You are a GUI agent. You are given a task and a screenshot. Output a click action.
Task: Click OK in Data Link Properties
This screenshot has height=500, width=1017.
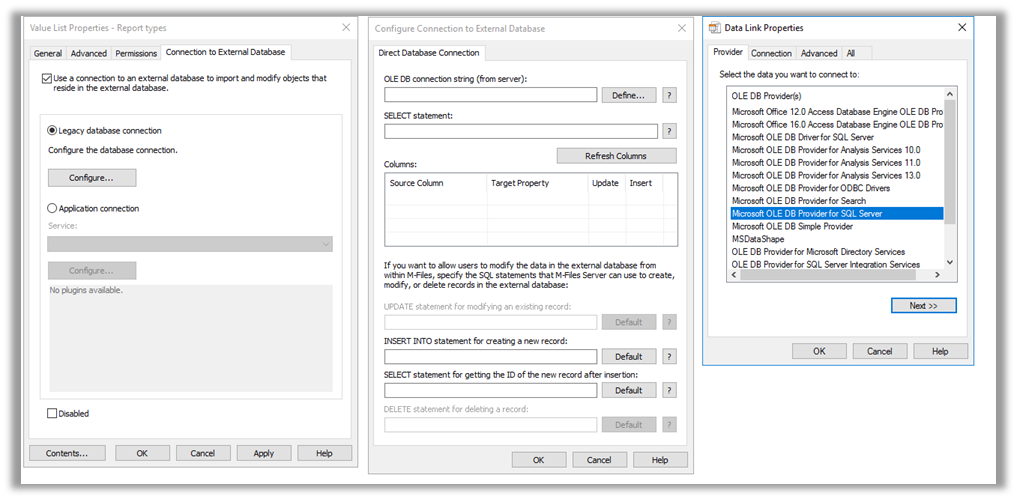pyautogui.click(x=819, y=351)
